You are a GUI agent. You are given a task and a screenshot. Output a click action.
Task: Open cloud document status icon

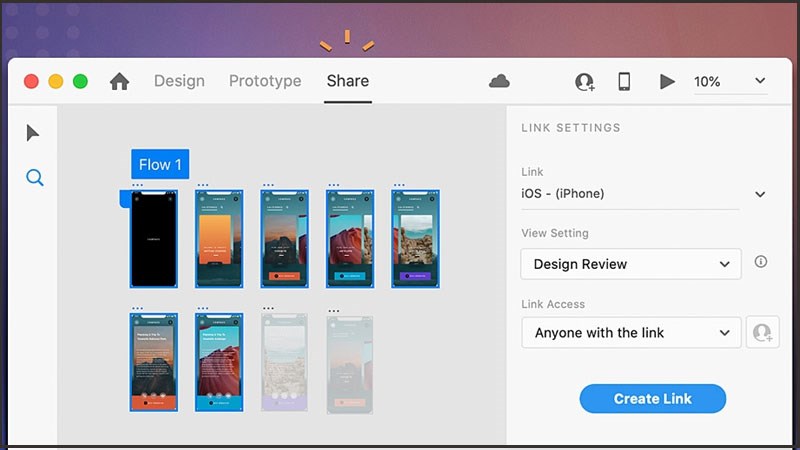click(499, 81)
